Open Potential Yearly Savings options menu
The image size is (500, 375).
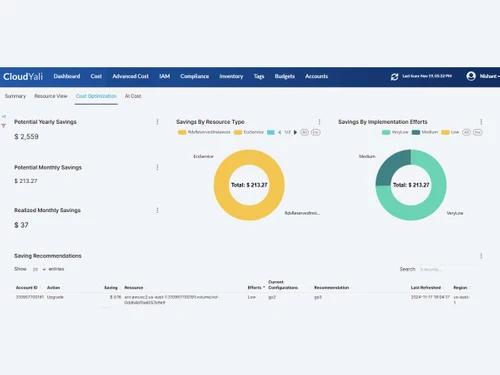point(157,122)
